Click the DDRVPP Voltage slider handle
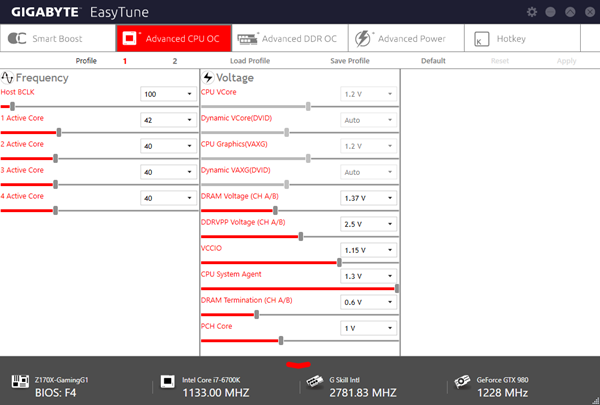This screenshot has width=600, height=405. [x=301, y=237]
